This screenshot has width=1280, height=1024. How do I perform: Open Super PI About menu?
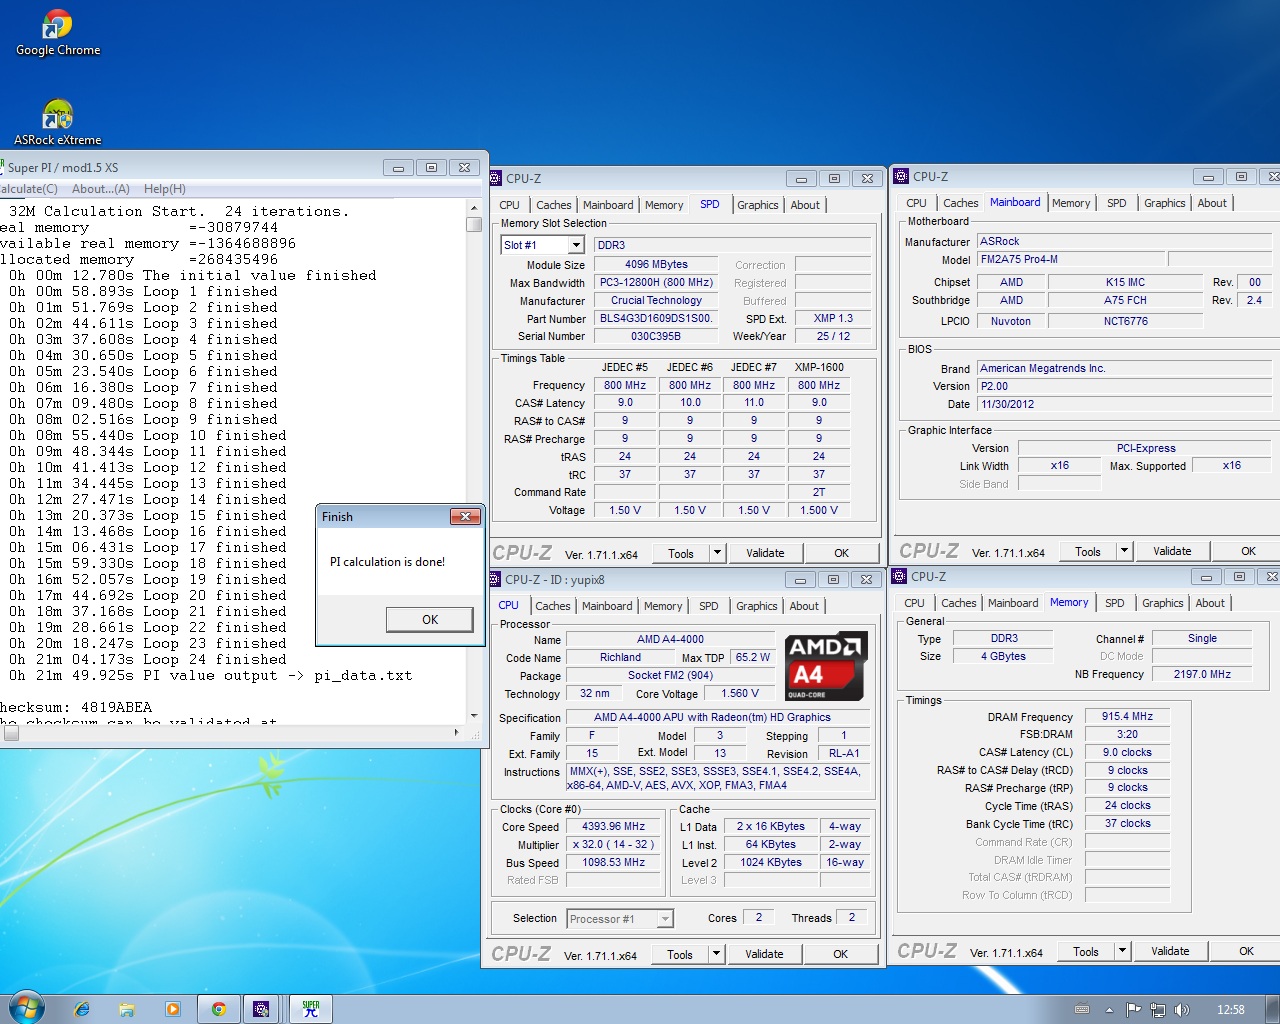point(100,189)
